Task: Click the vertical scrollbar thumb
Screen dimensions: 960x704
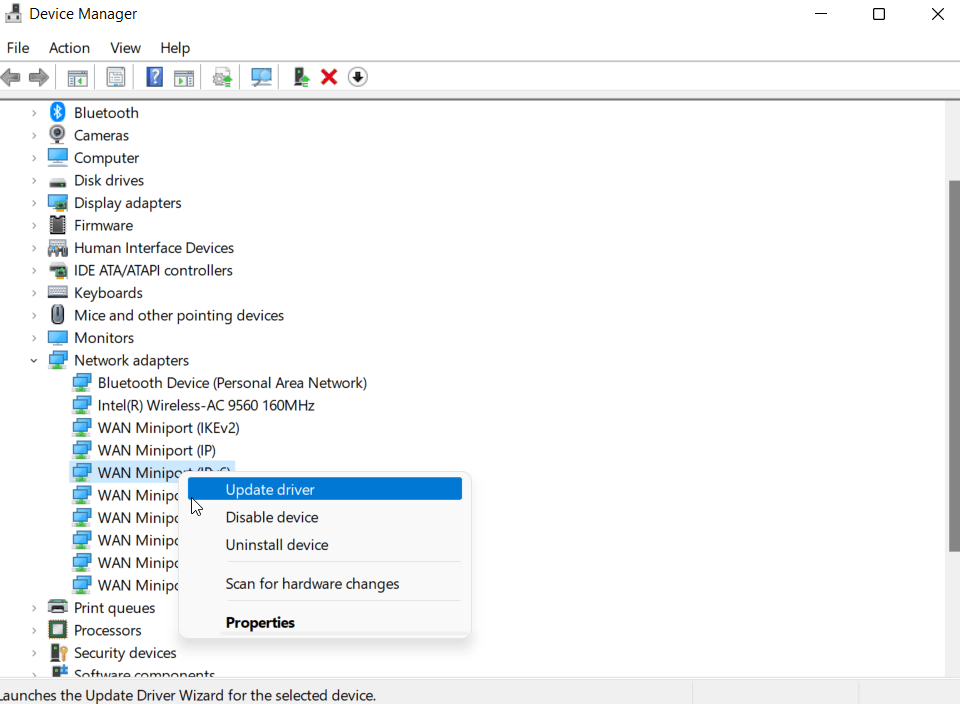Action: tap(953, 365)
